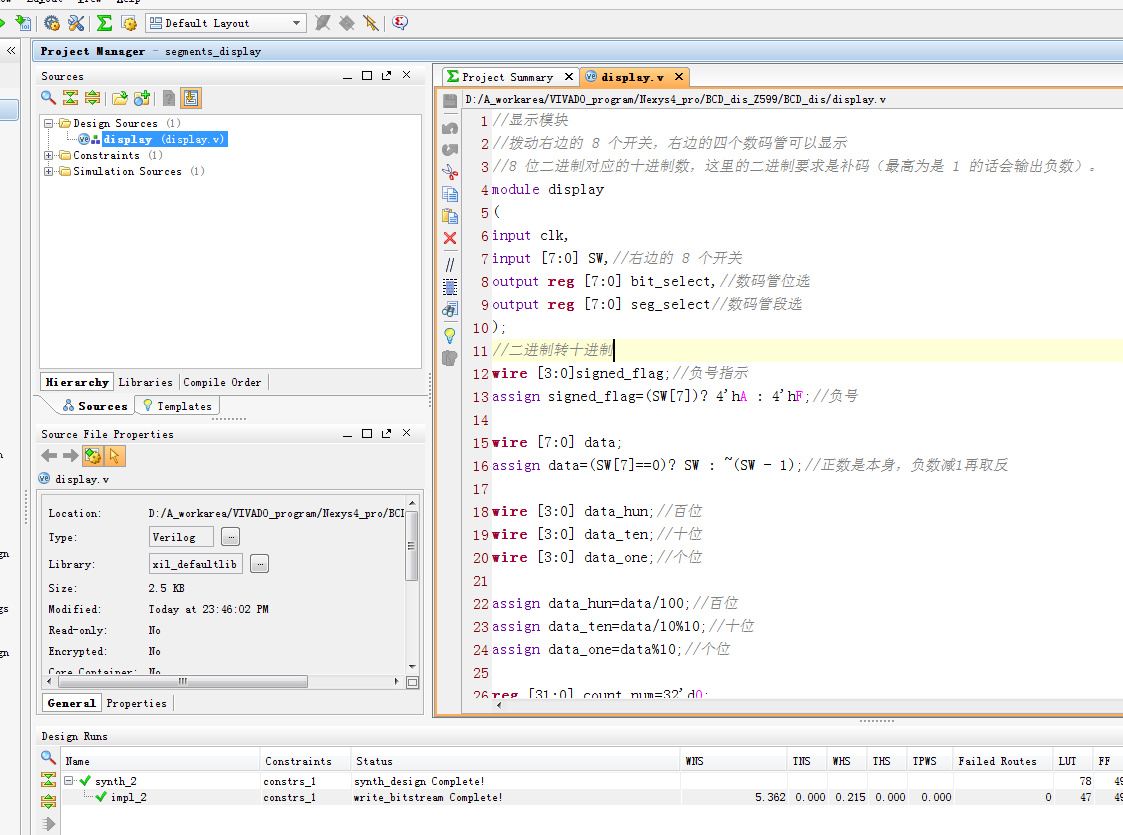Open the Hierarchy tab
1123x835 pixels.
(77, 382)
